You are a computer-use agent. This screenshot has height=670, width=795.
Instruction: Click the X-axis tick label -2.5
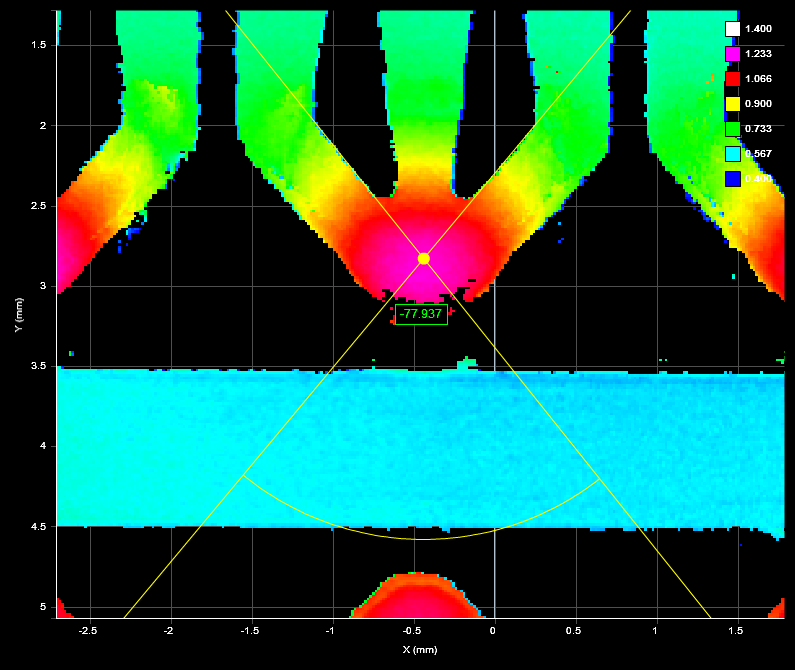(88, 630)
